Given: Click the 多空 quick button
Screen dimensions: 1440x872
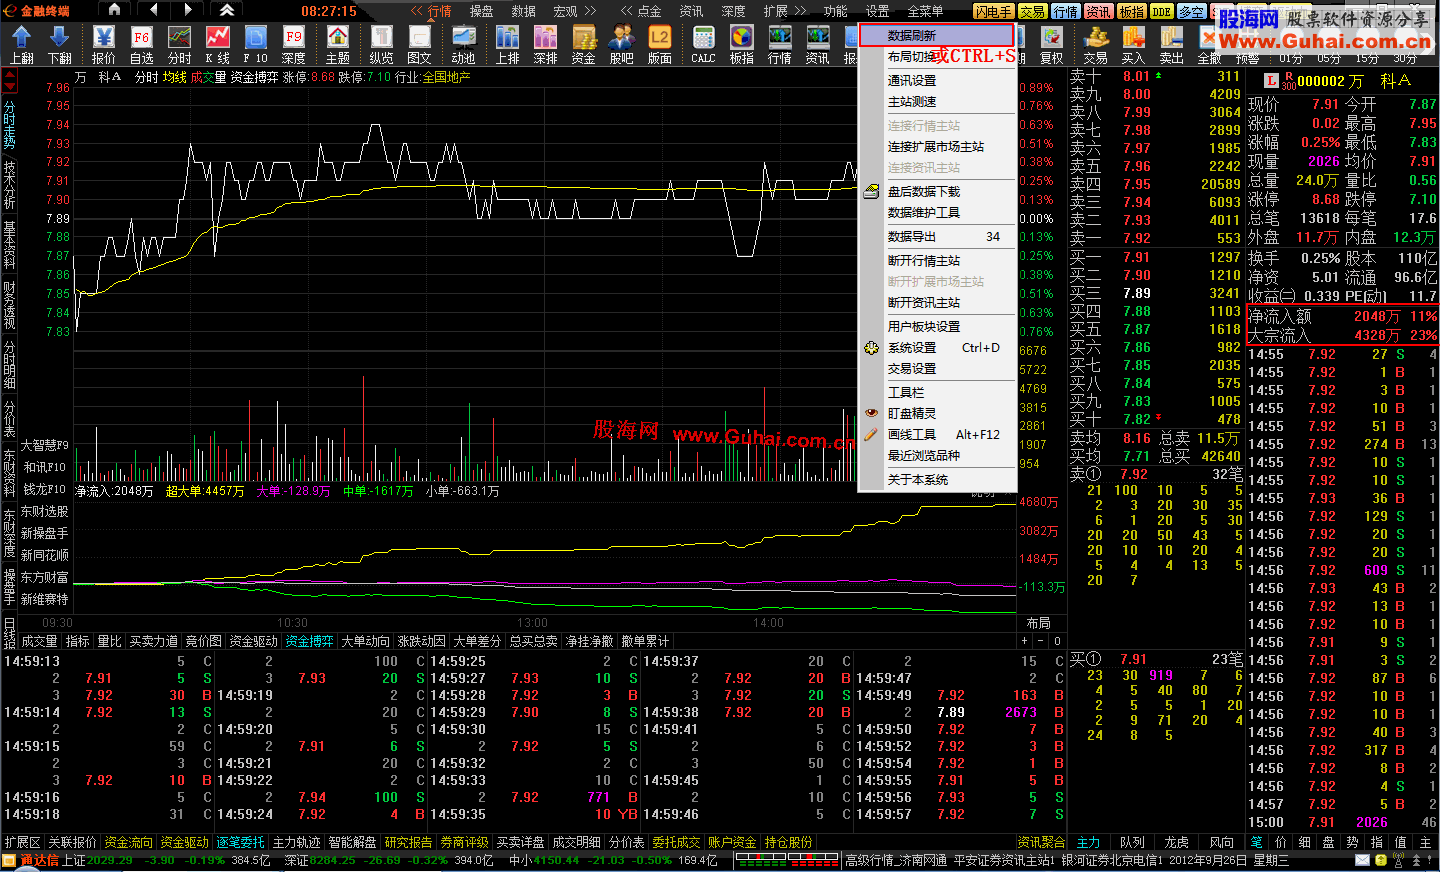Looking at the screenshot, I should pos(1191,12).
